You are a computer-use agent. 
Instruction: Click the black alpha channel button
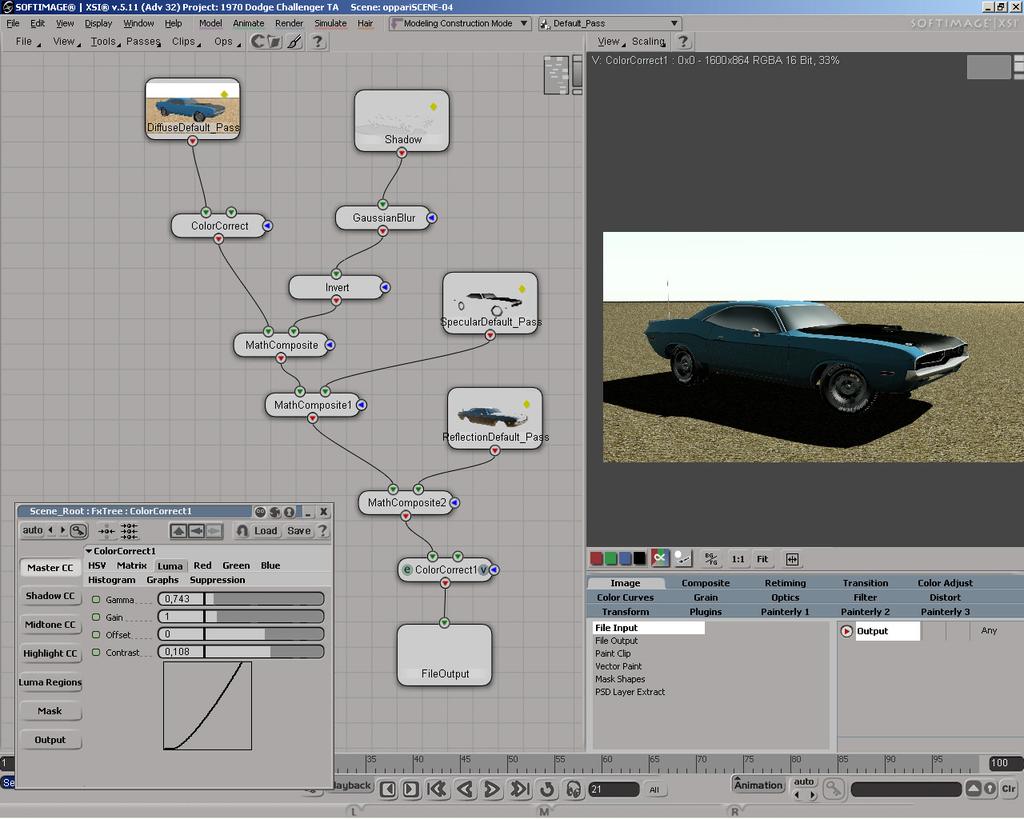click(639, 559)
